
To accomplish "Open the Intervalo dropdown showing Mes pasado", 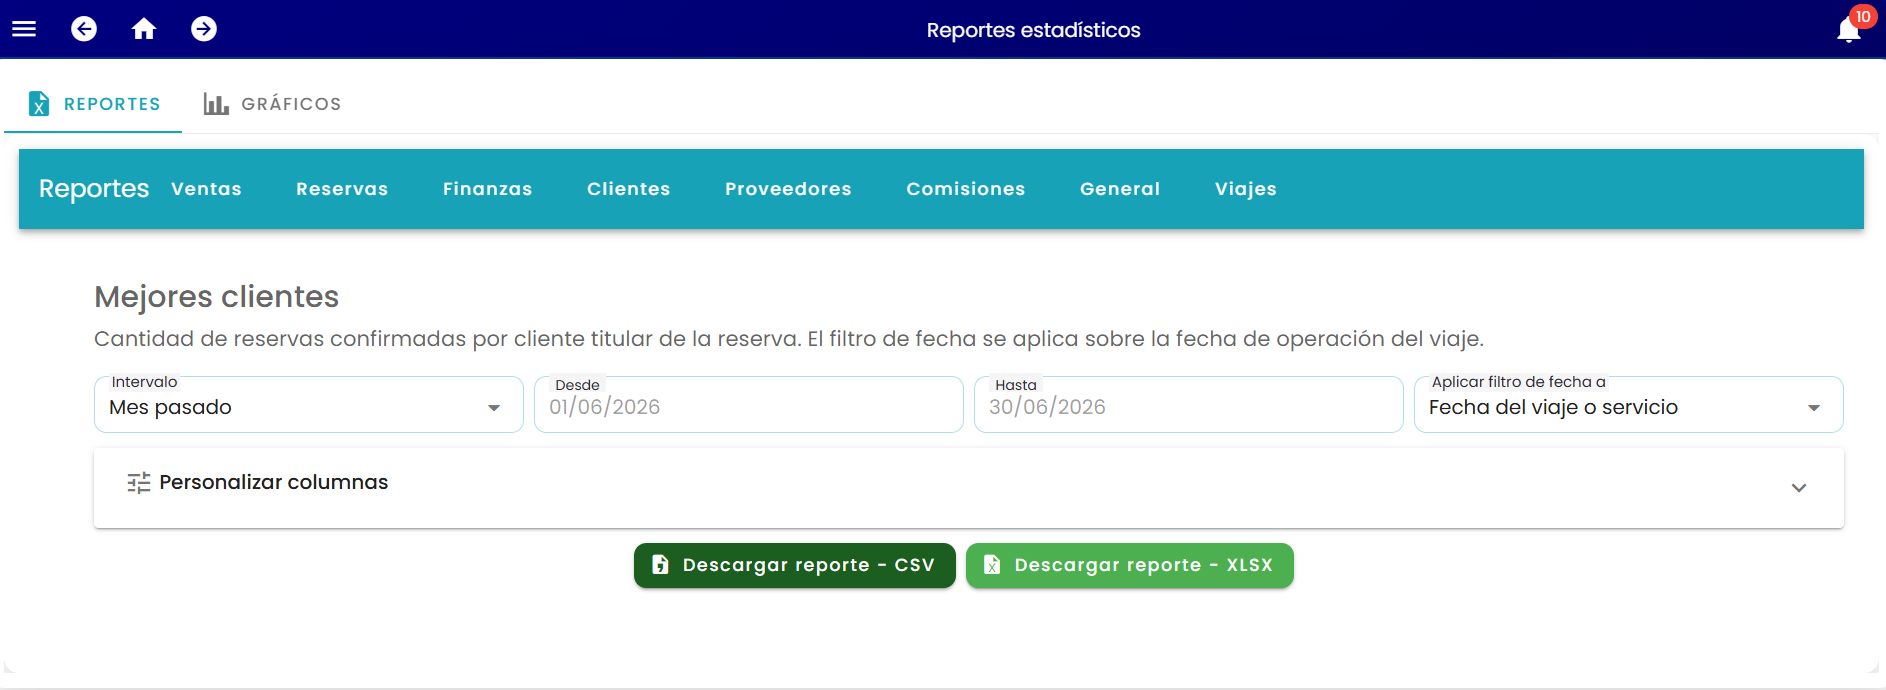I will coord(309,405).
